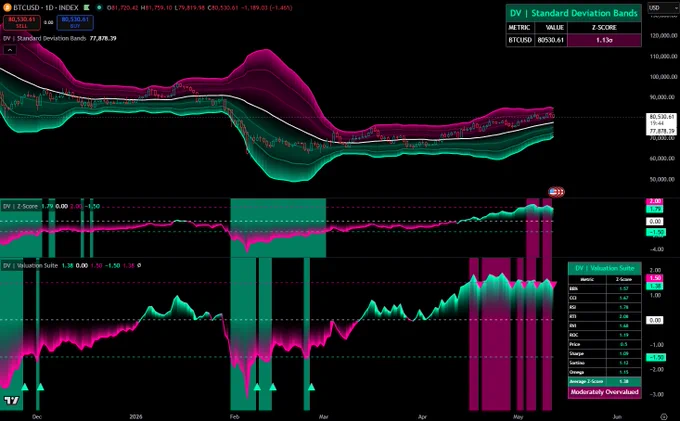The height and width of the screenshot is (421, 680).
Task: Click the 50,000.00 price axis label
Action: click(663, 179)
